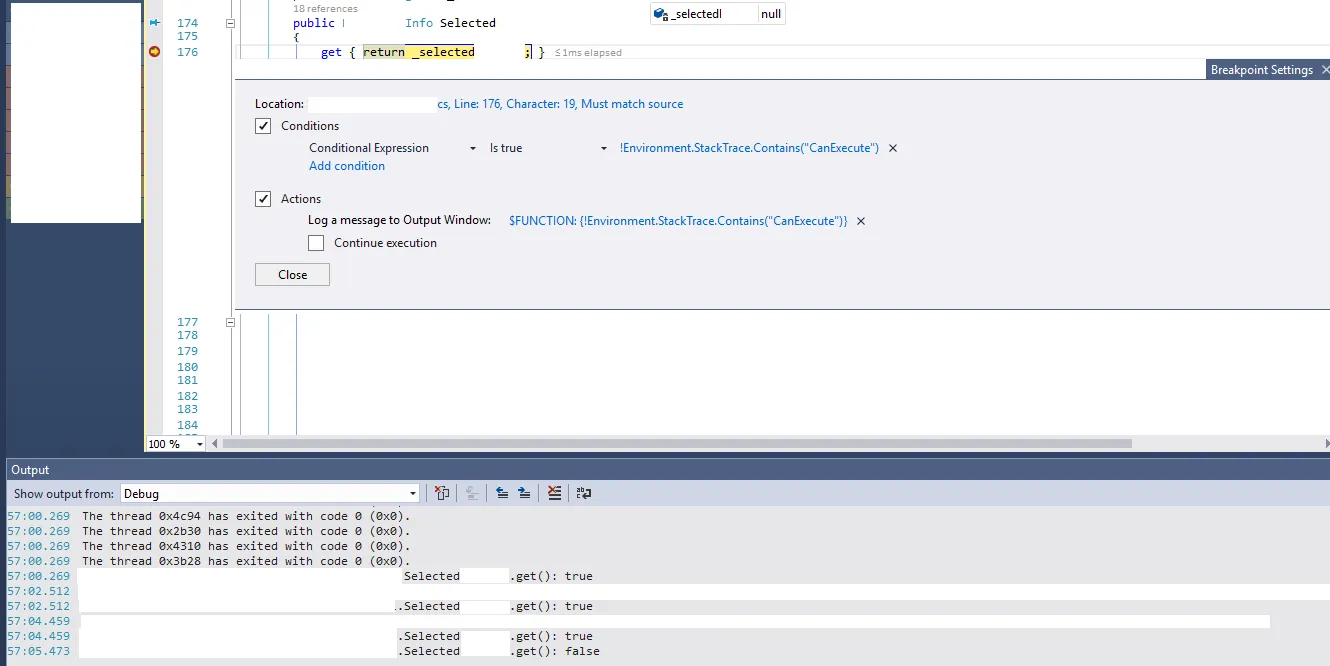Click output line 'thread 0x3b28 has exited'
The image size is (1330, 666).
246,561
